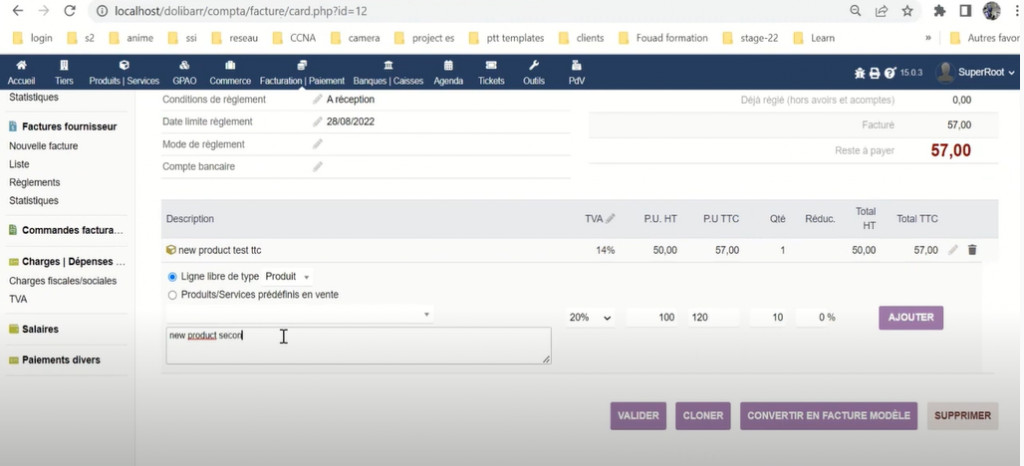The width and height of the screenshot is (1024, 466).
Task: Edit Mode de règlement with pencil icon
Action: [318, 144]
